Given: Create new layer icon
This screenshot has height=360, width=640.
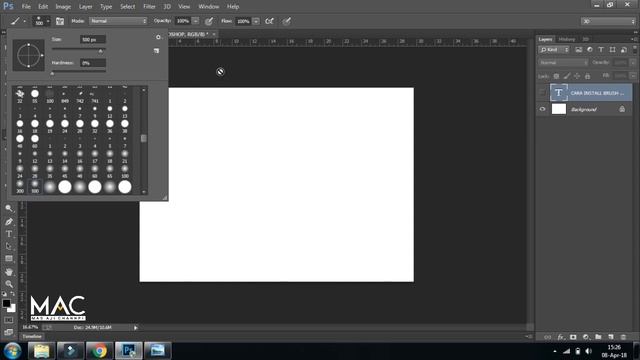Looking at the screenshot, I should click(611, 337).
